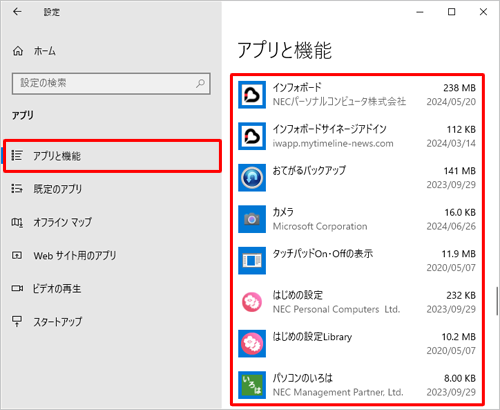The image size is (500, 410).
Task: Click the 既定のアプリ icon
Action: (x=17, y=189)
